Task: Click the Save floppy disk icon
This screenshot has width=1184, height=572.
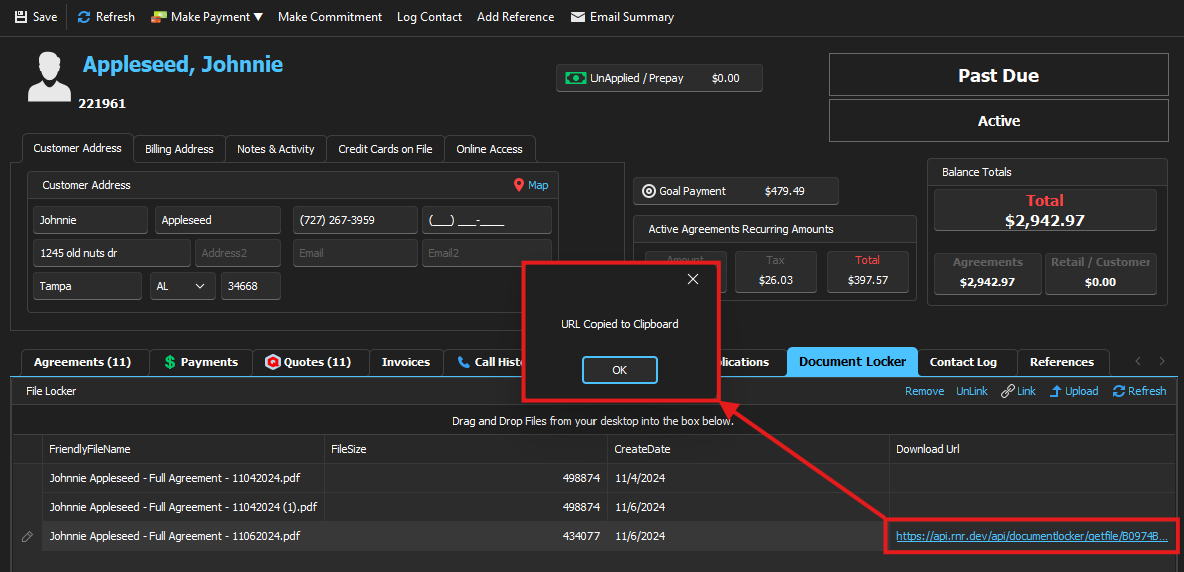Action: tap(21, 17)
